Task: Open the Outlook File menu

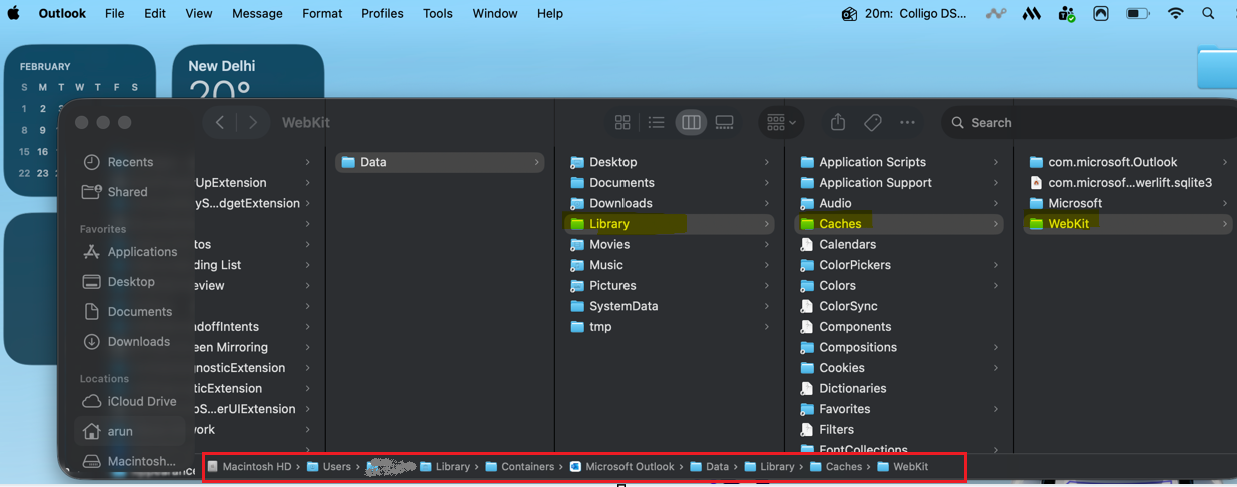Action: pyautogui.click(x=115, y=13)
